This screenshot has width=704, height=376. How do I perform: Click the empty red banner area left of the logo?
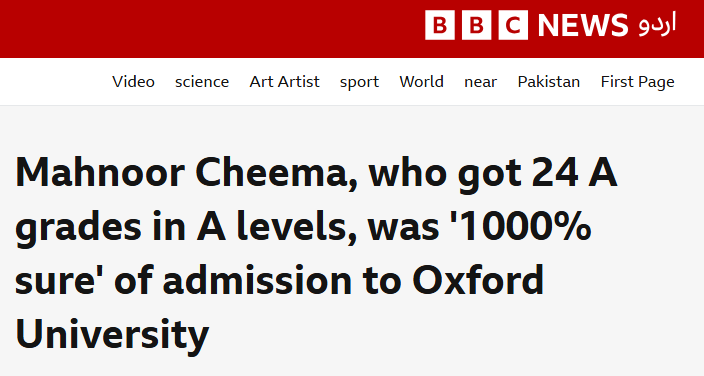[x=211, y=29]
